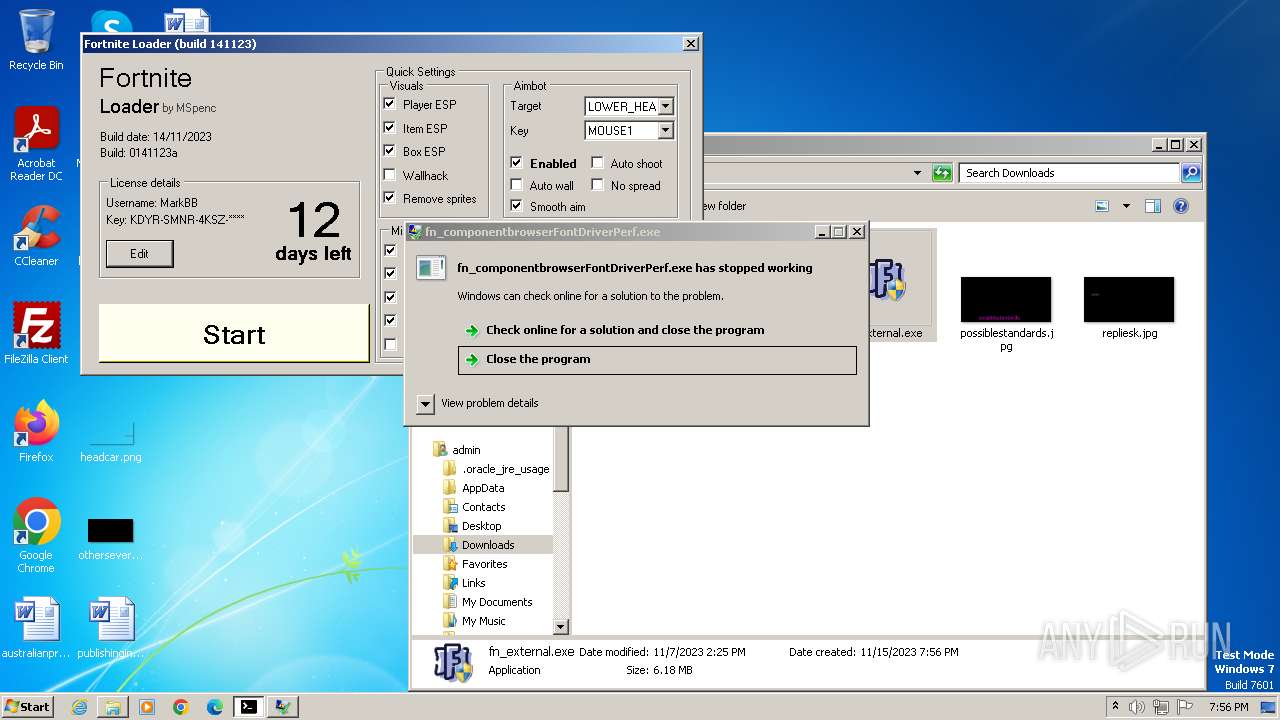Click the search magnifier in Explorer
The image size is (1280, 720).
[1190, 173]
